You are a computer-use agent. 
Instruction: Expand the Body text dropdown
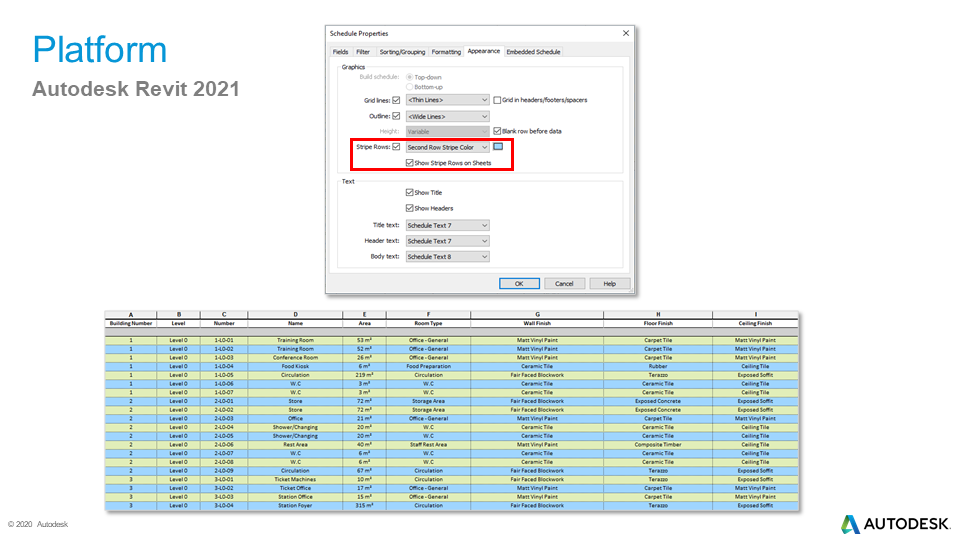pos(447,257)
